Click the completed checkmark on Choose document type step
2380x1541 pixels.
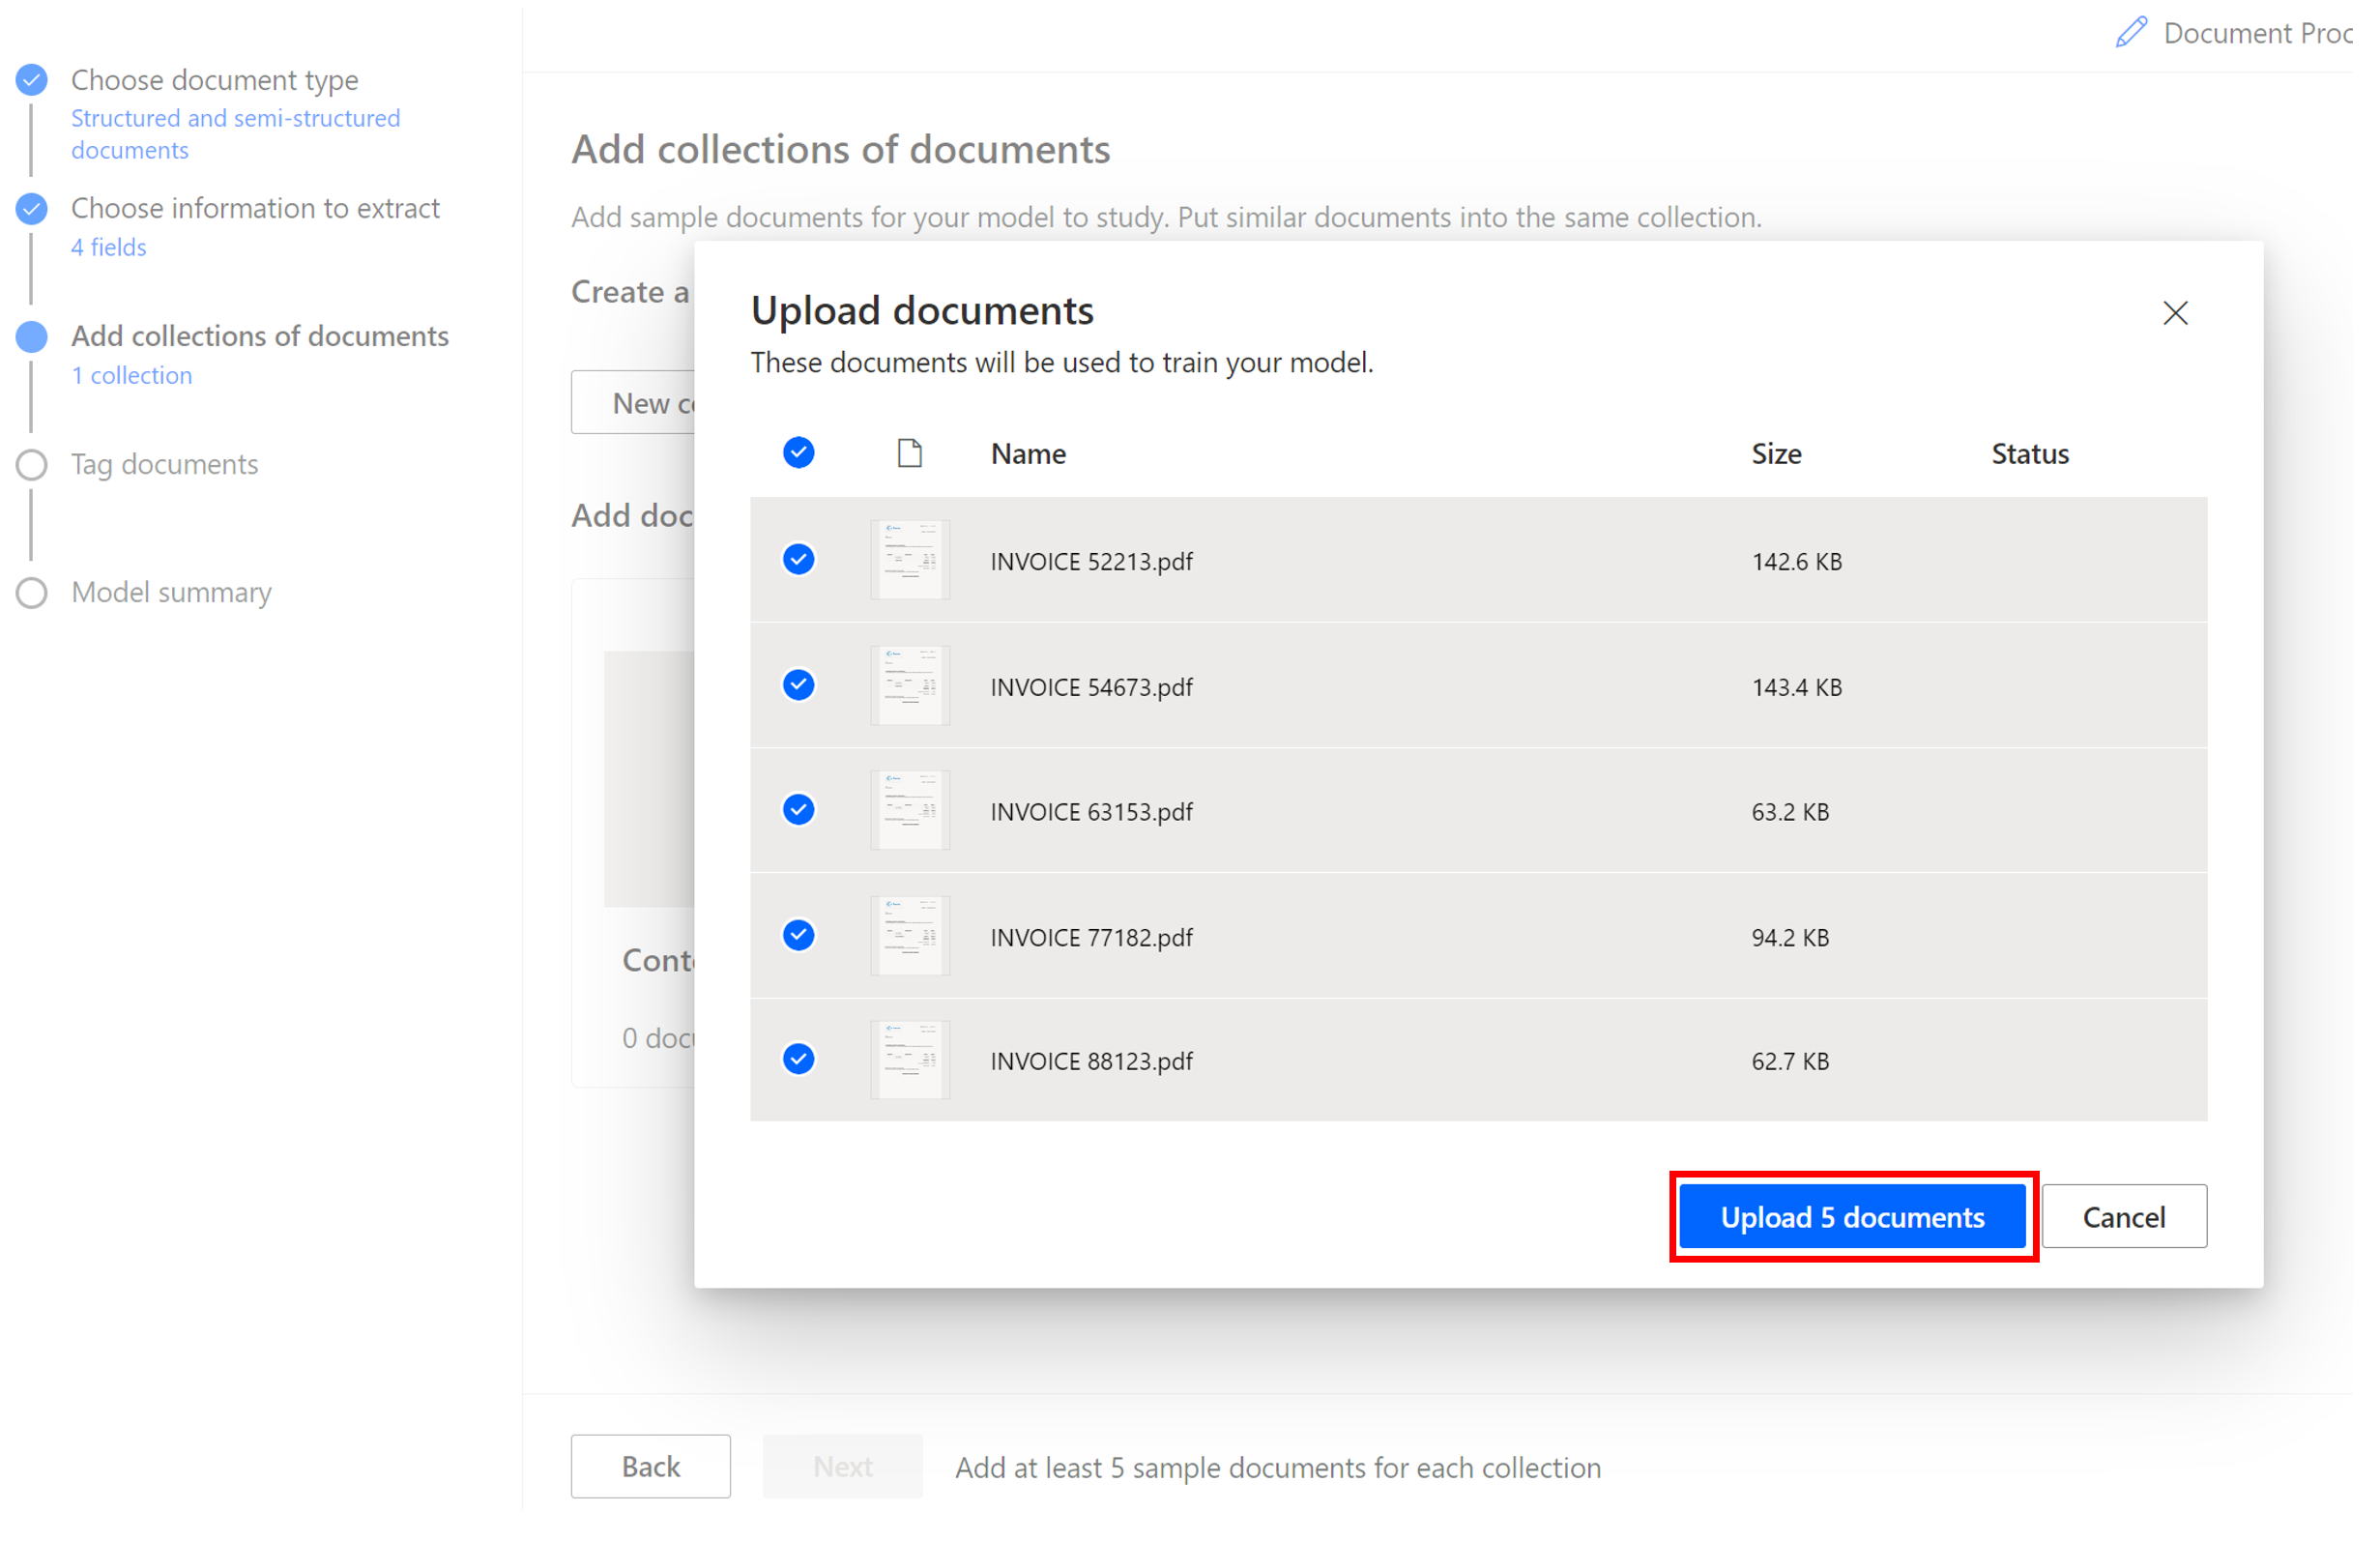click(x=31, y=79)
